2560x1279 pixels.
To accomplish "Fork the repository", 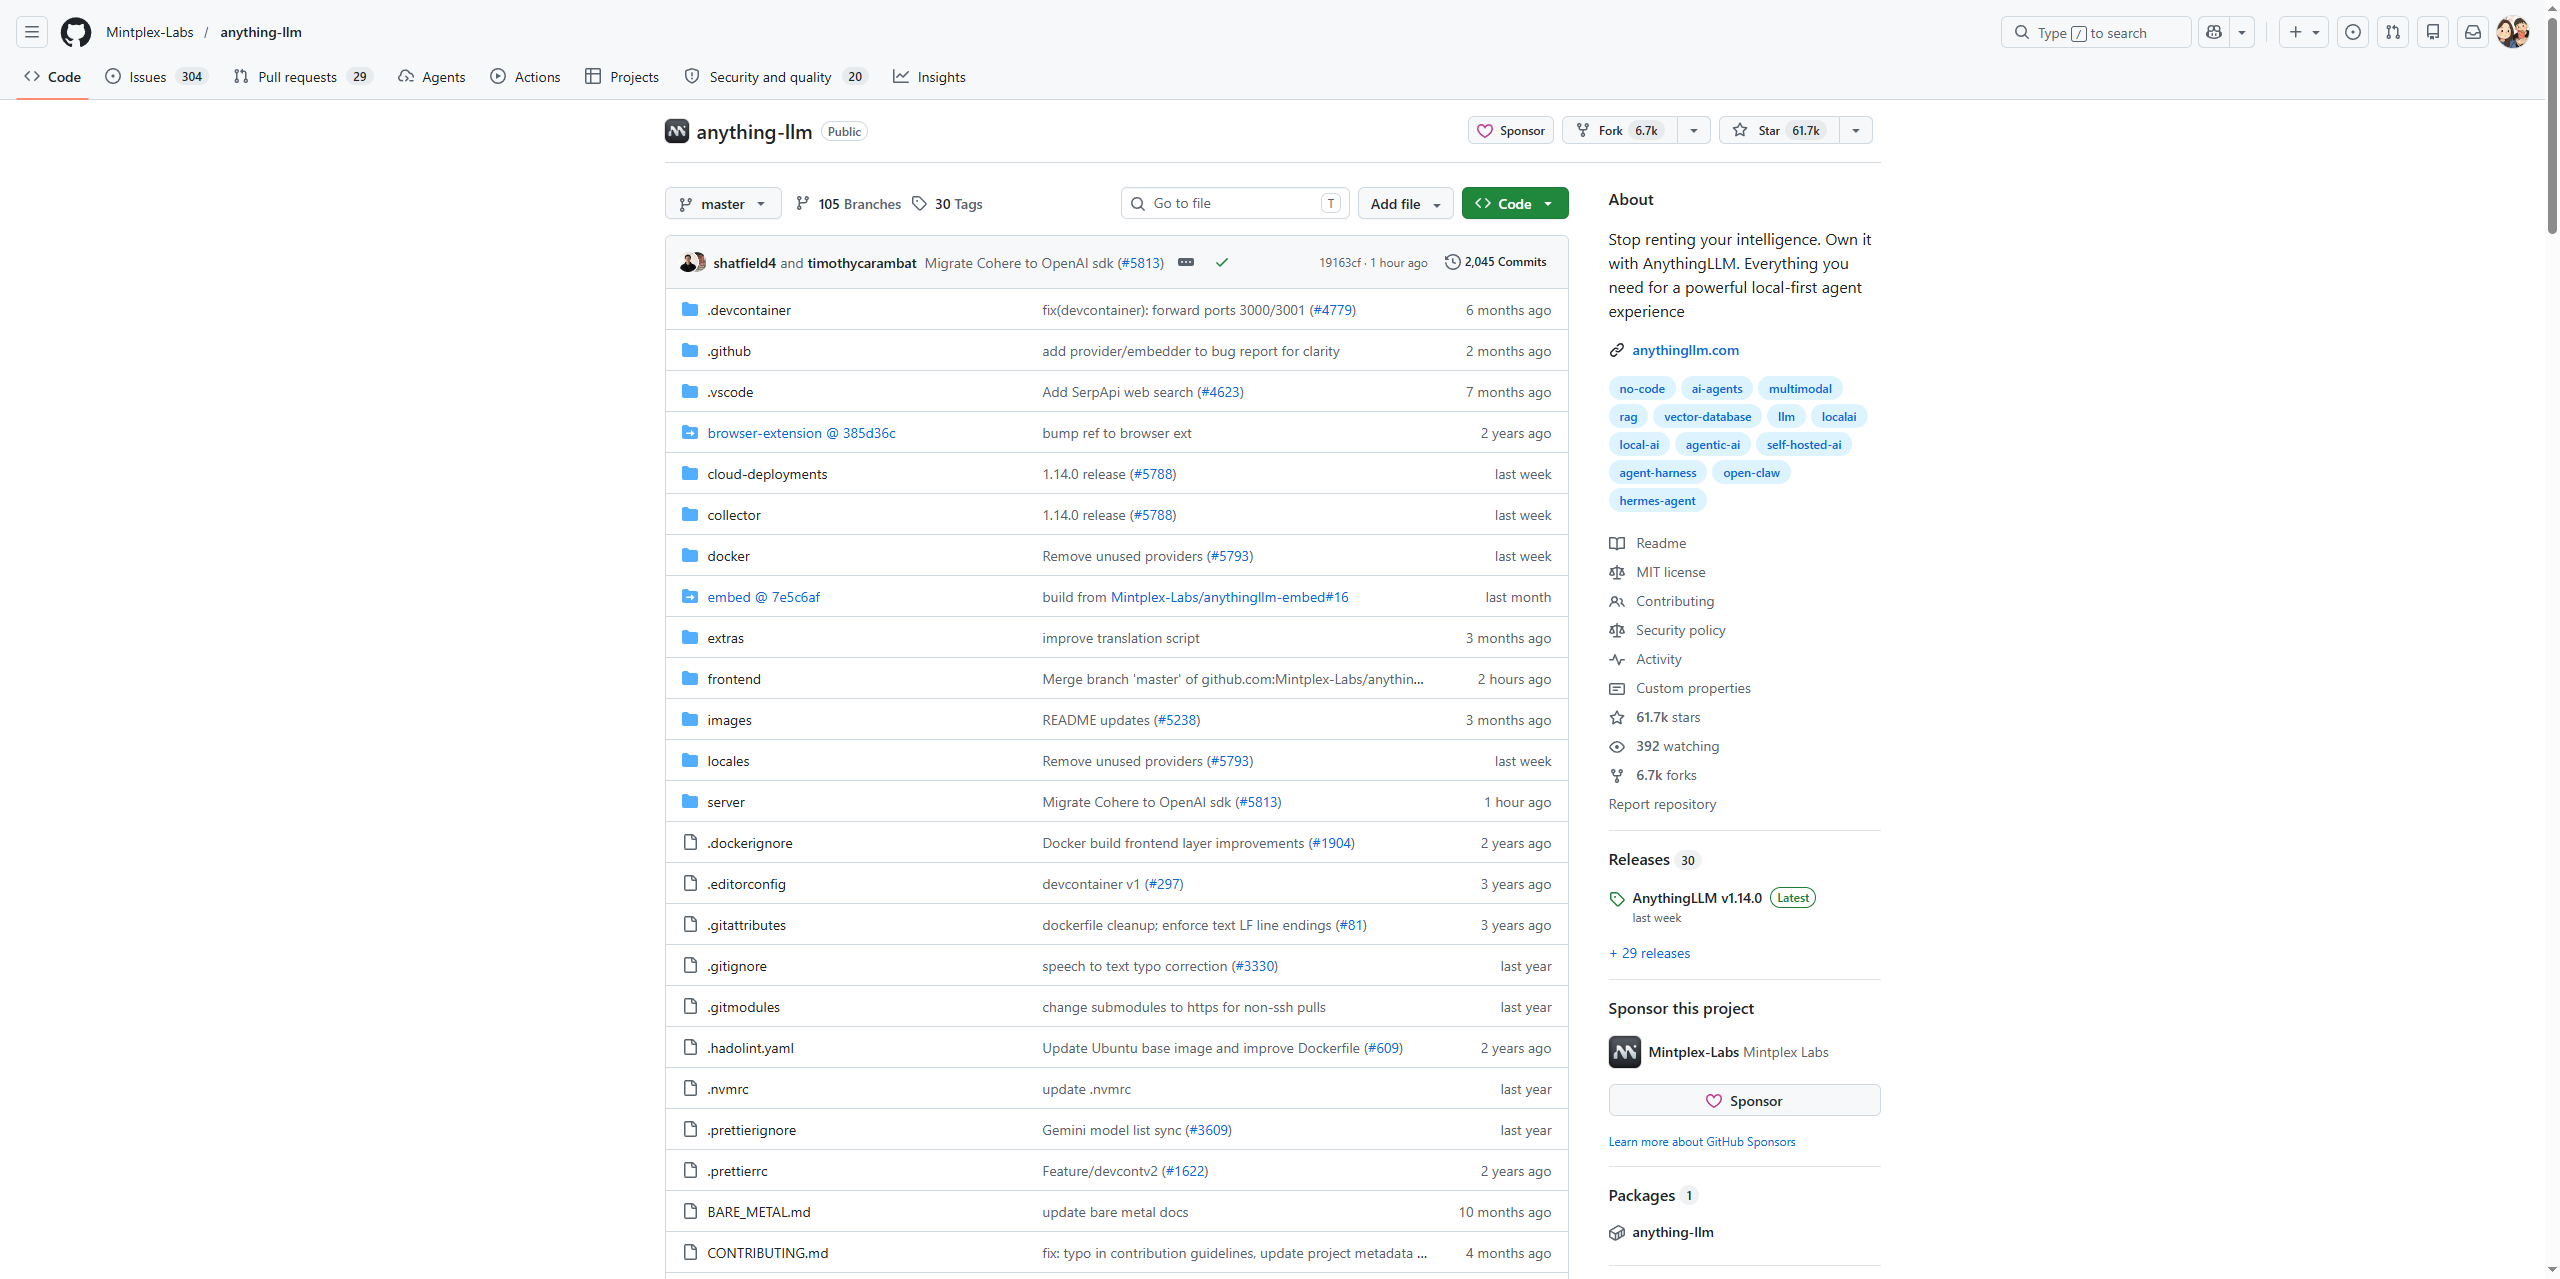I will (1620, 130).
